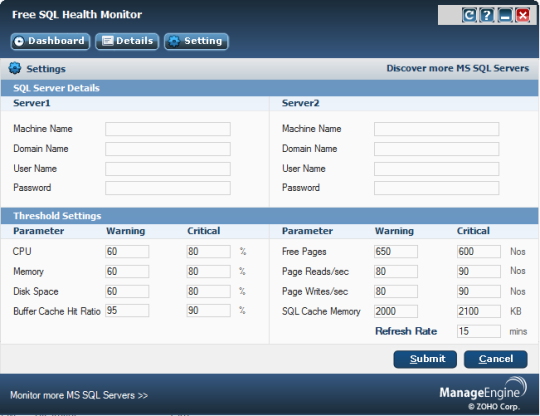Select CPU critical threshold field

(x=208, y=251)
